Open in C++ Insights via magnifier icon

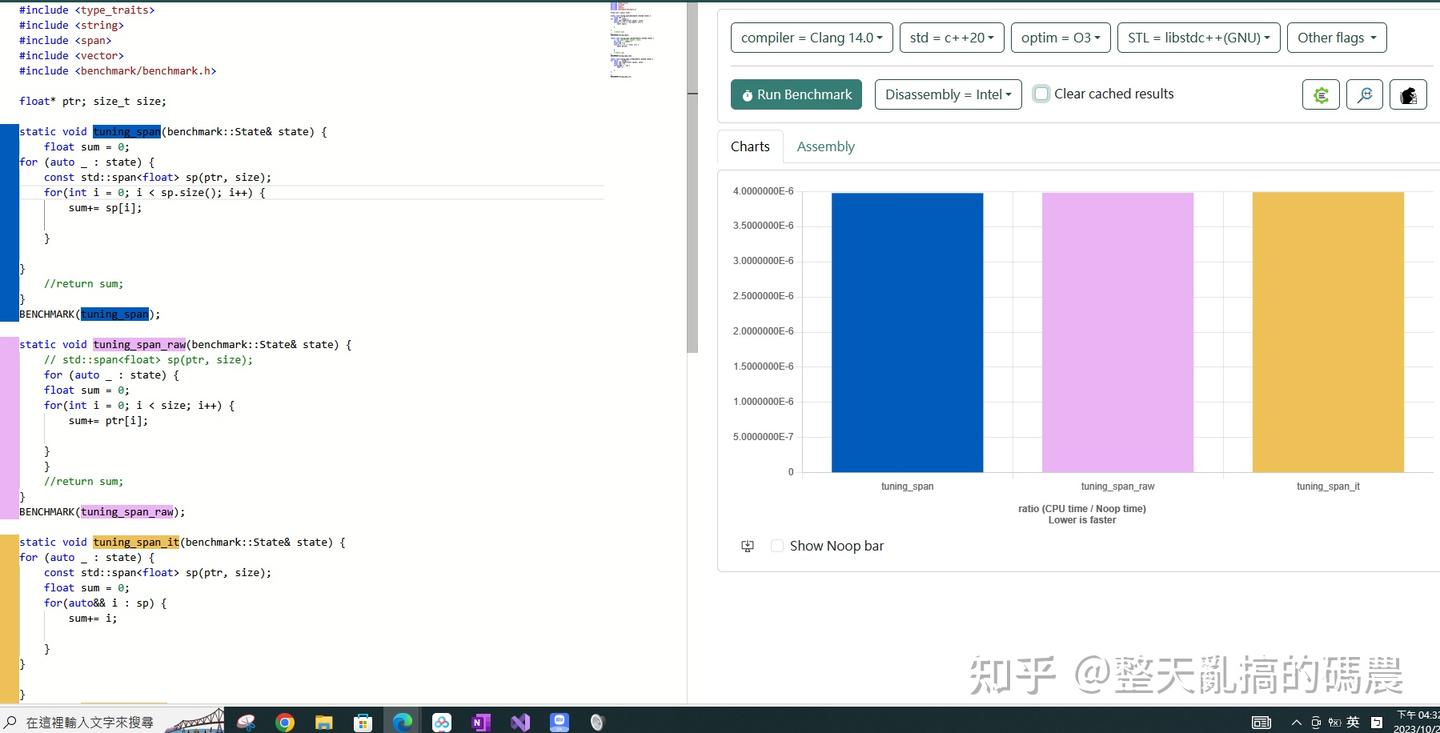pyautogui.click(x=1365, y=95)
